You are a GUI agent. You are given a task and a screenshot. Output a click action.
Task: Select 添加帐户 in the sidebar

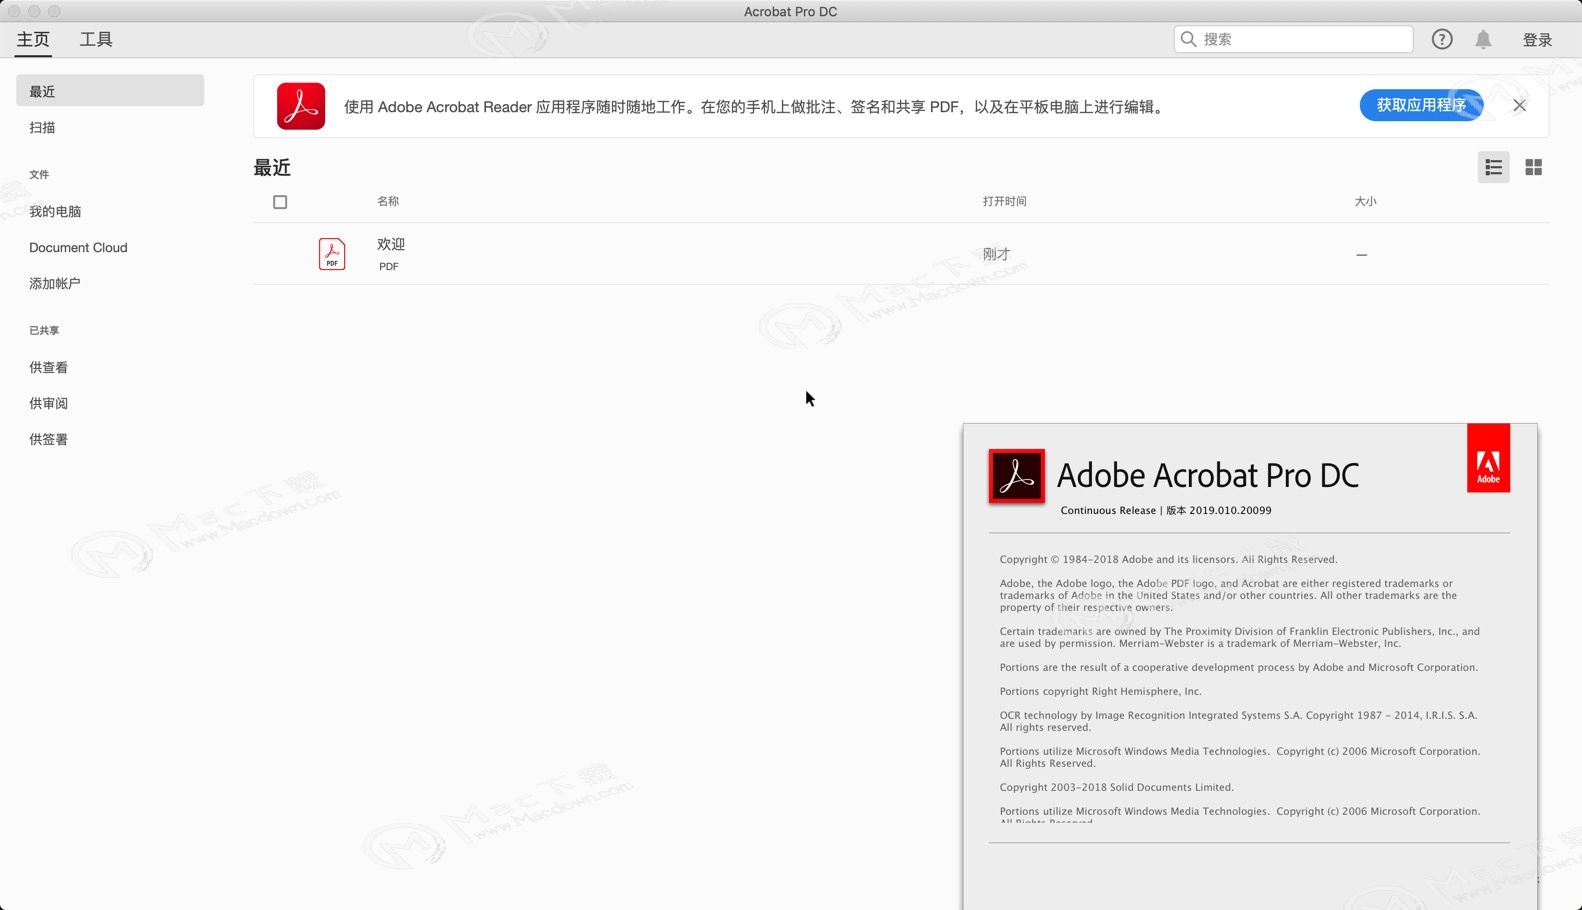(x=54, y=283)
